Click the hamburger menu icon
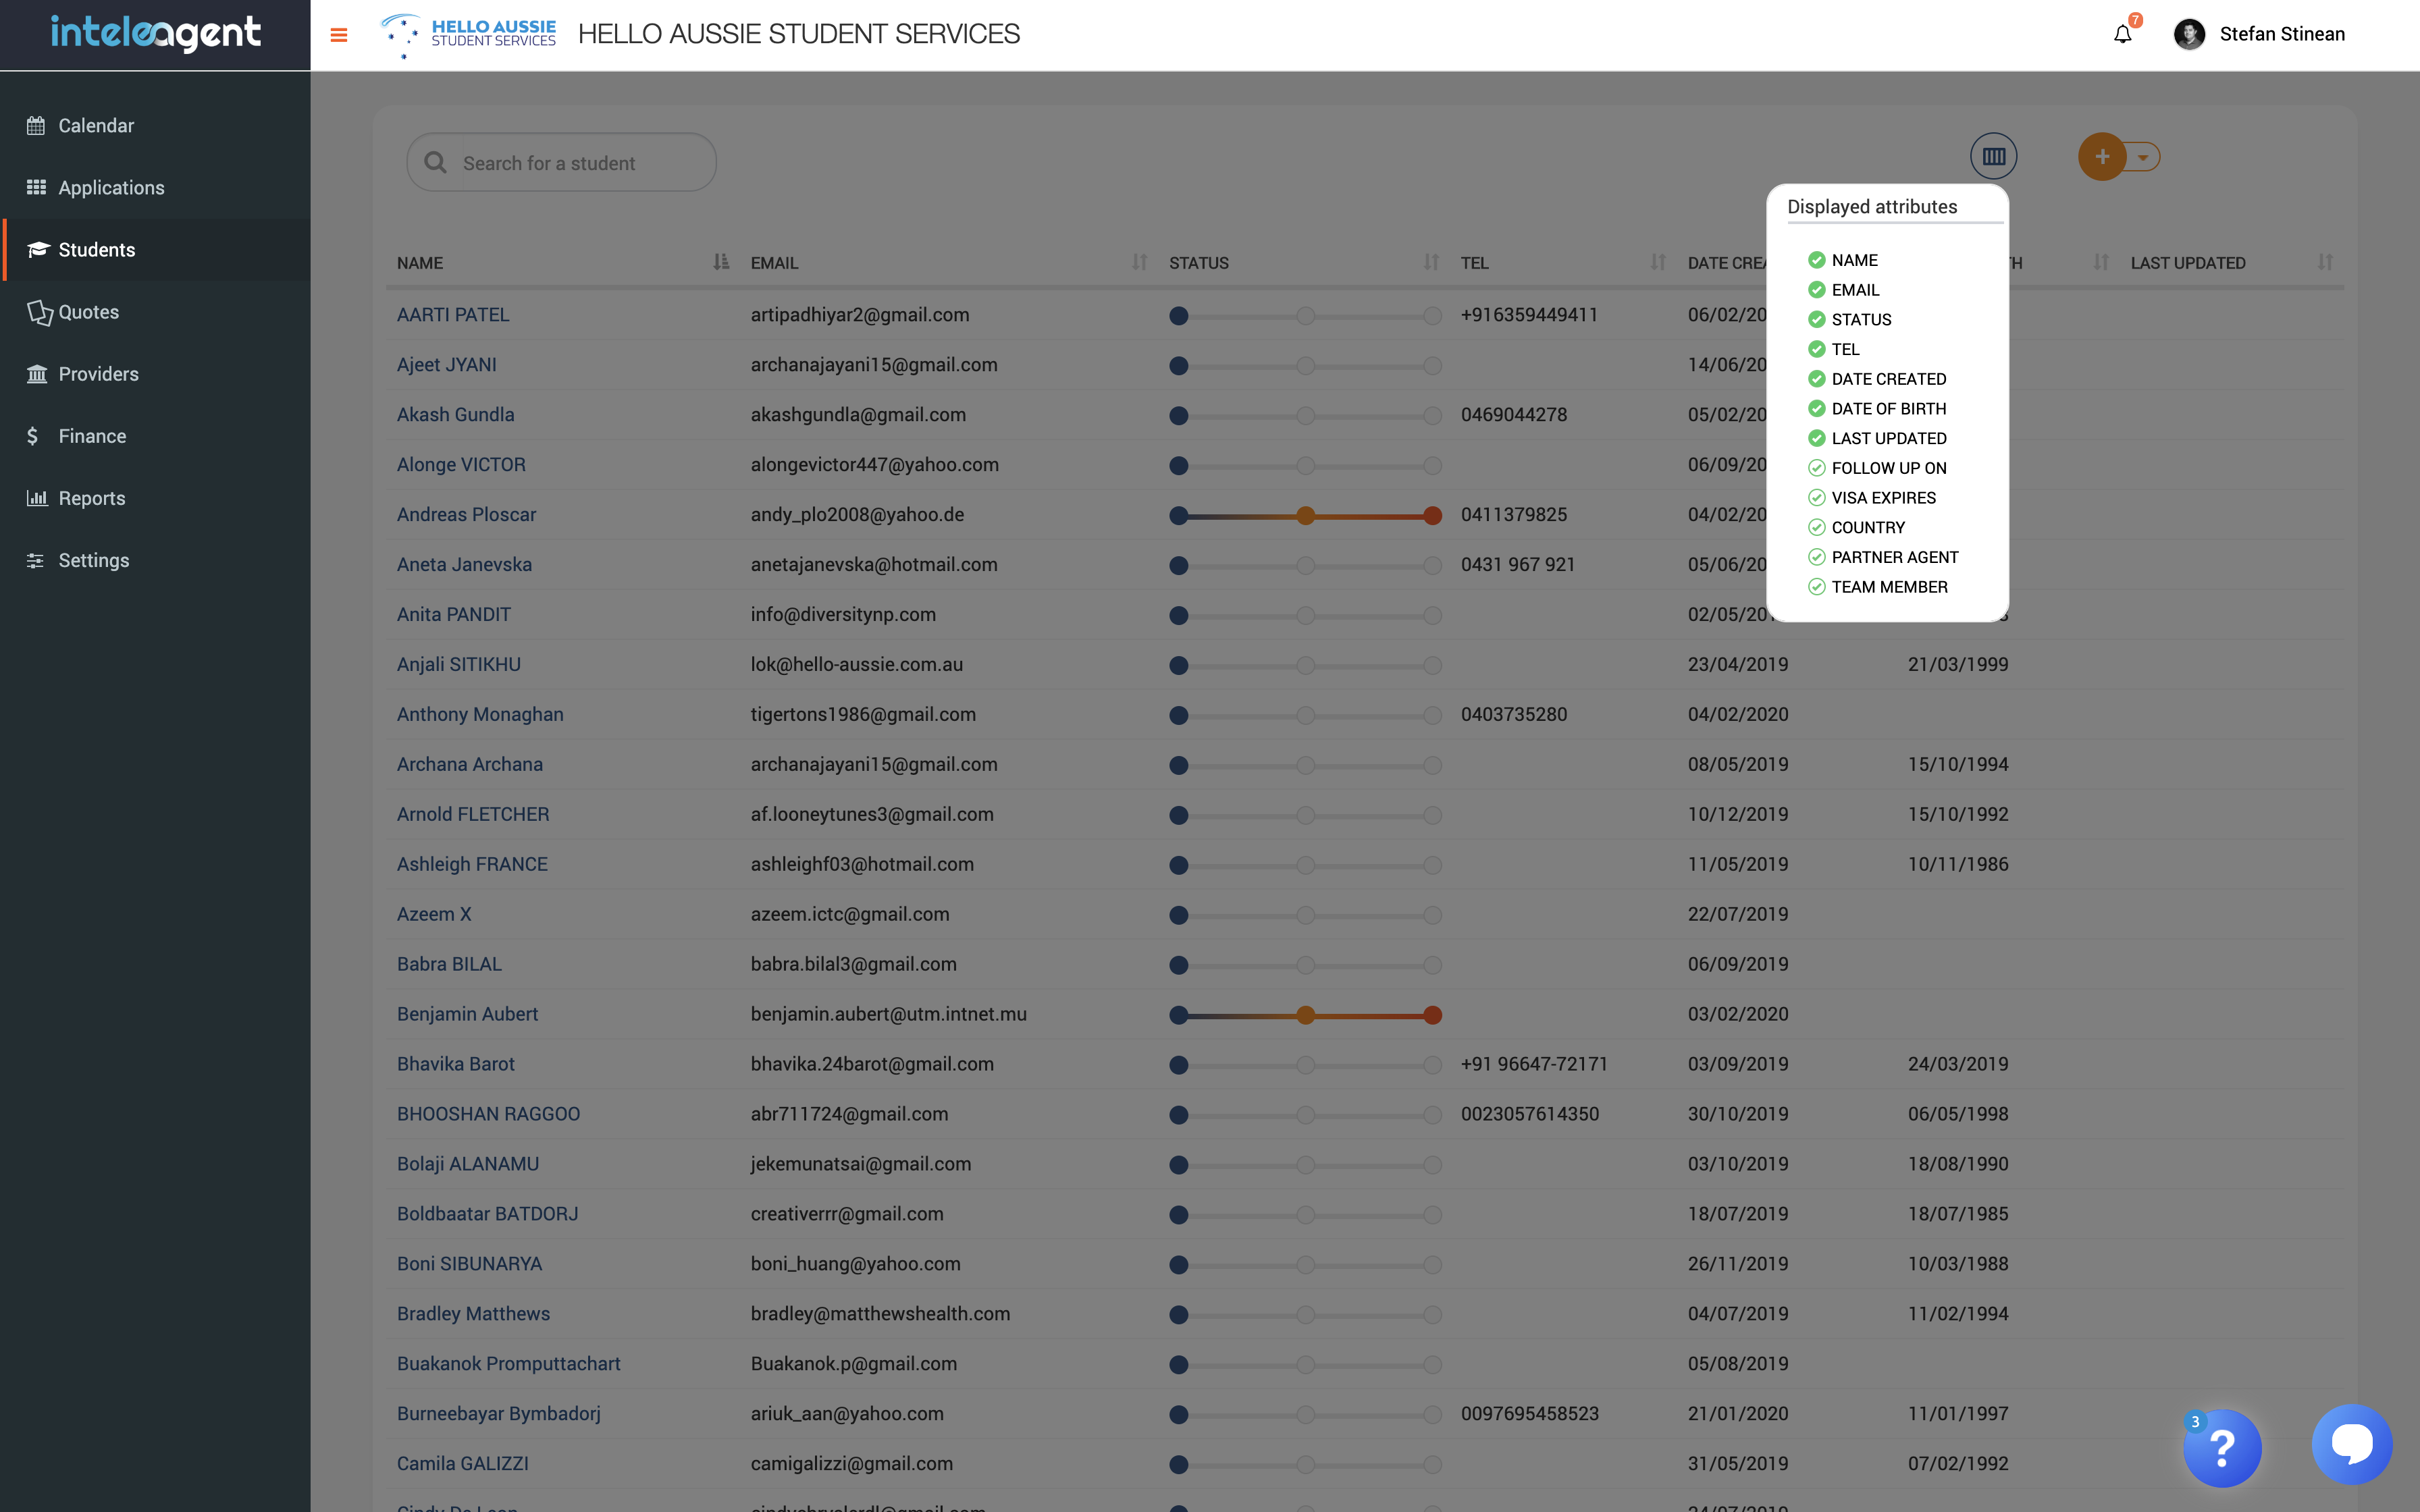Image resolution: width=2420 pixels, height=1512 pixels. point(339,35)
